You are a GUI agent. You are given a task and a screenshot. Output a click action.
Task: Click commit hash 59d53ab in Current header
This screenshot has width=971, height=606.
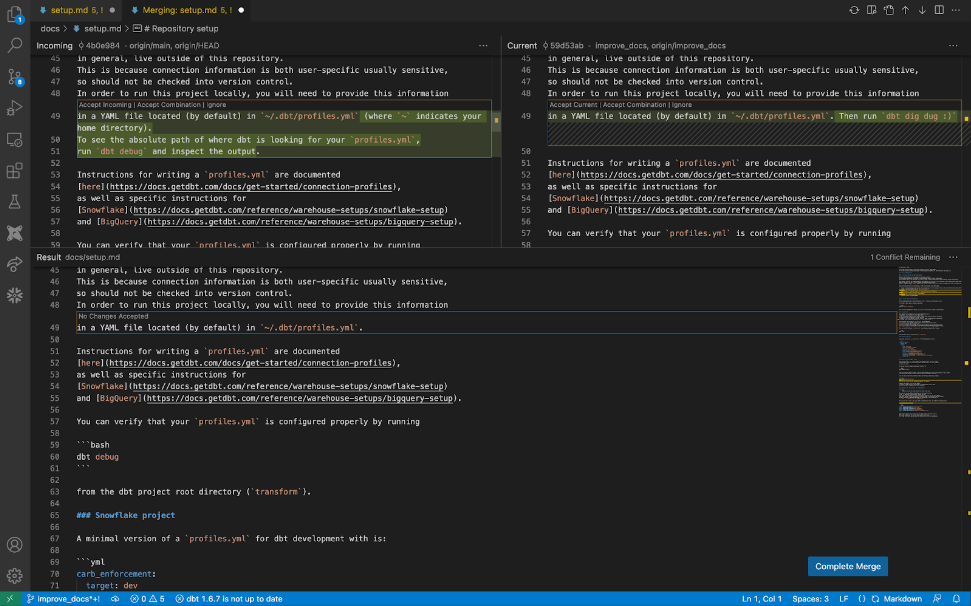pos(567,46)
